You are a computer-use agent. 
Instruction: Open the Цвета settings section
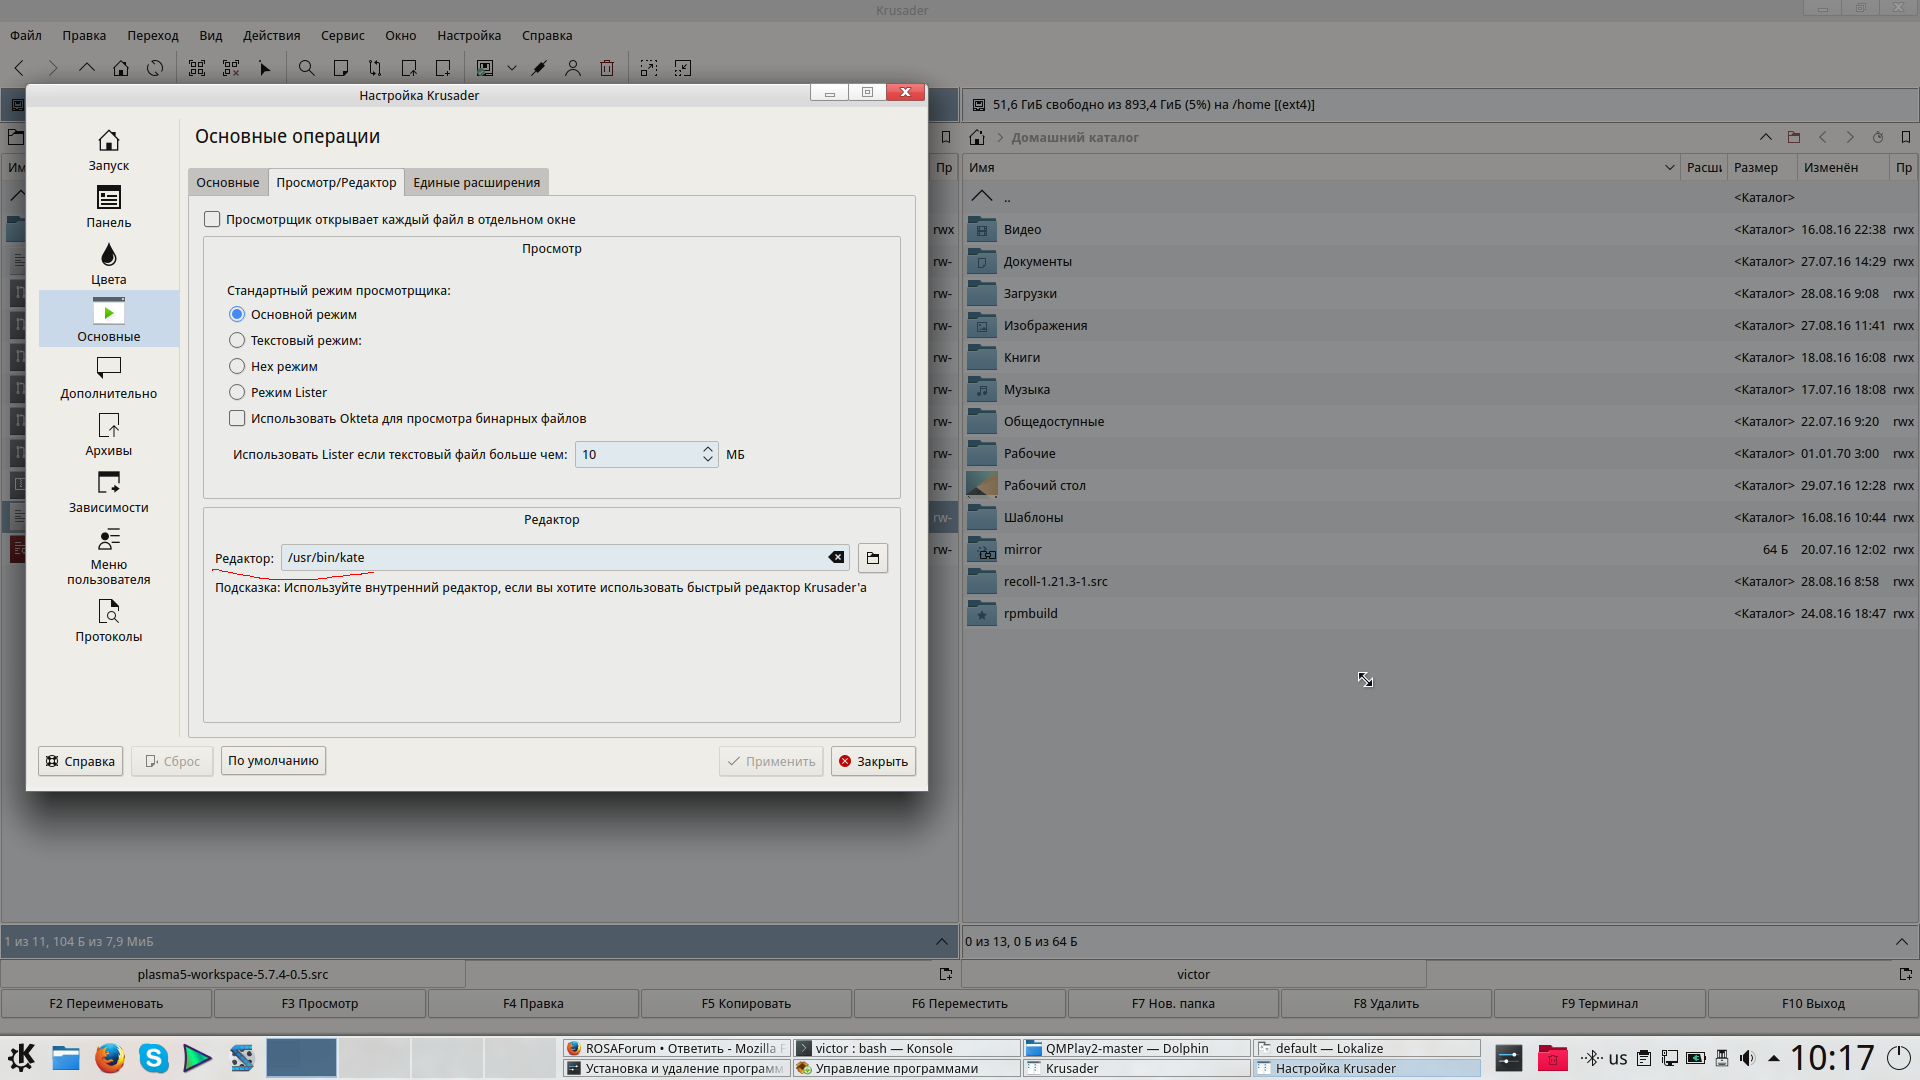coord(108,264)
